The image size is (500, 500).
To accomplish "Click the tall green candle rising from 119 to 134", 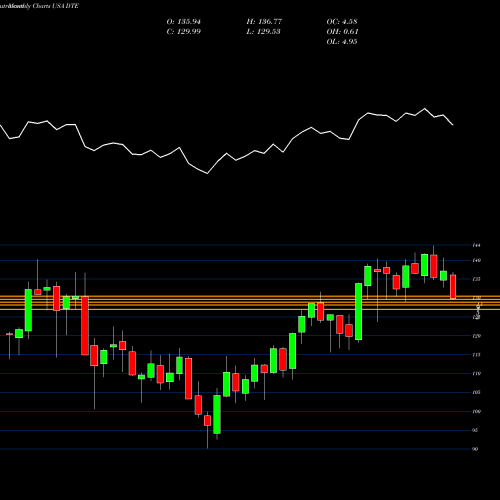I will [358, 311].
